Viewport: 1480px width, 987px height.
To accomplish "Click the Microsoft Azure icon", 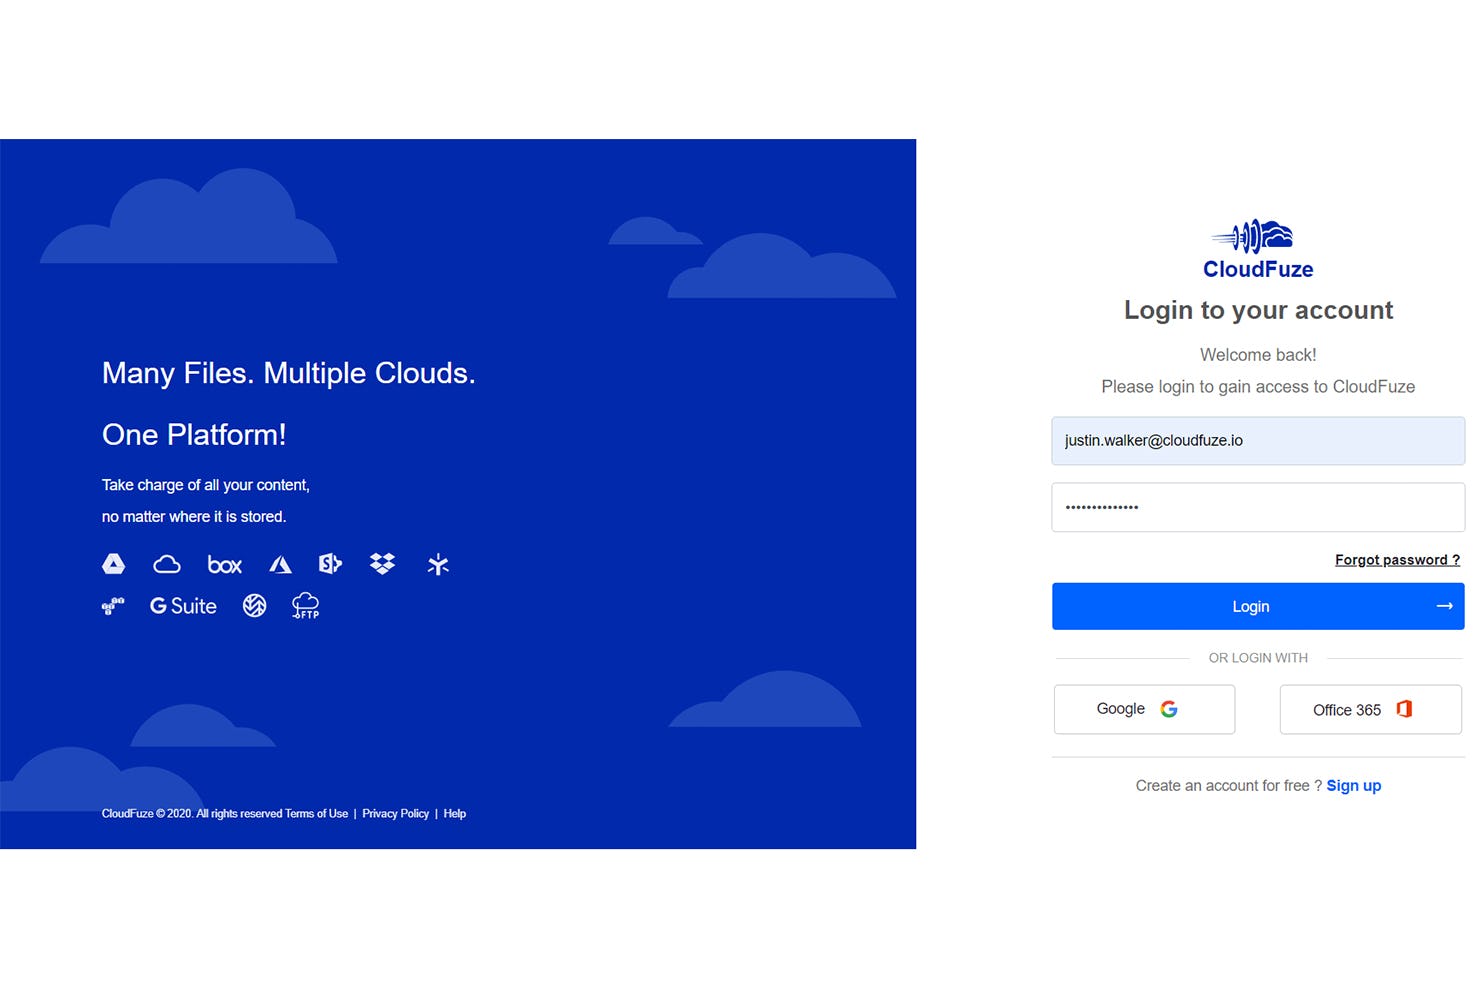I will [280, 563].
